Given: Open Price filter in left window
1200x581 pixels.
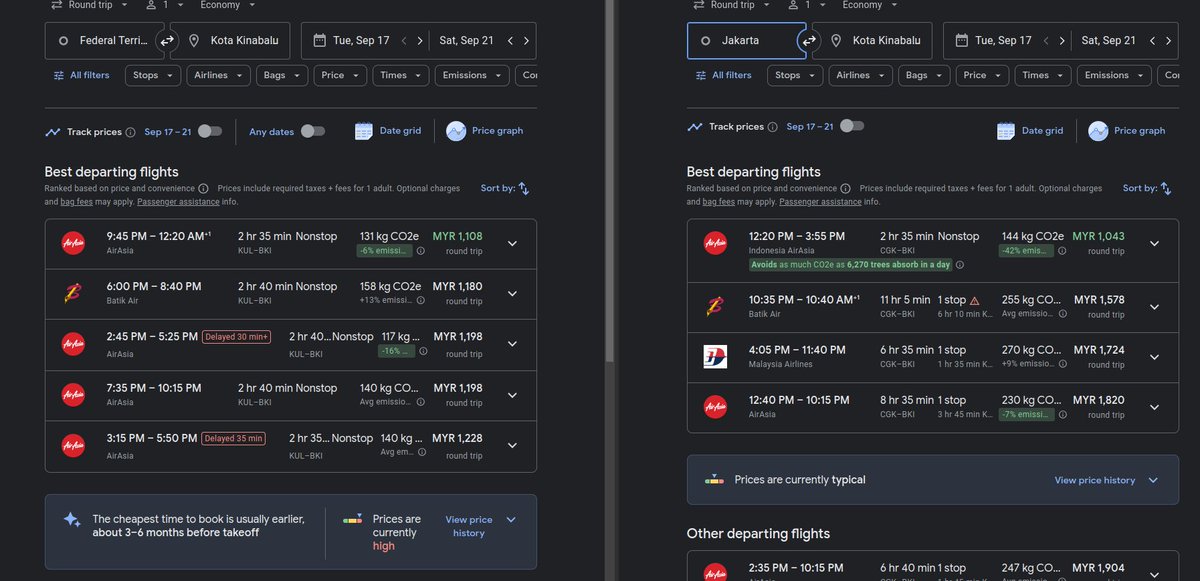Looking at the screenshot, I should point(340,75).
